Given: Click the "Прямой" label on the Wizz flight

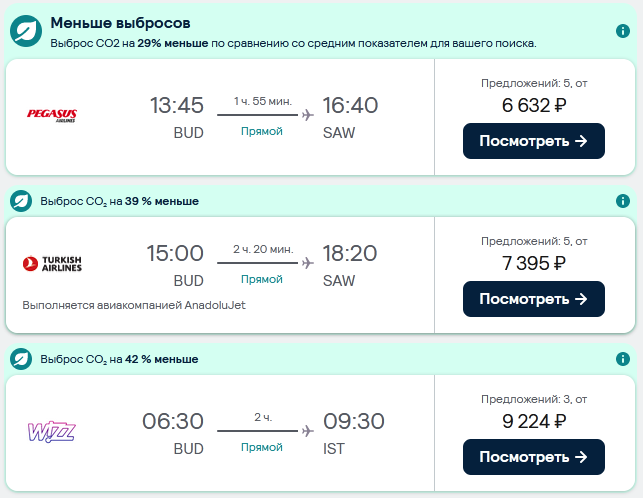Looking at the screenshot, I should coord(262,448).
